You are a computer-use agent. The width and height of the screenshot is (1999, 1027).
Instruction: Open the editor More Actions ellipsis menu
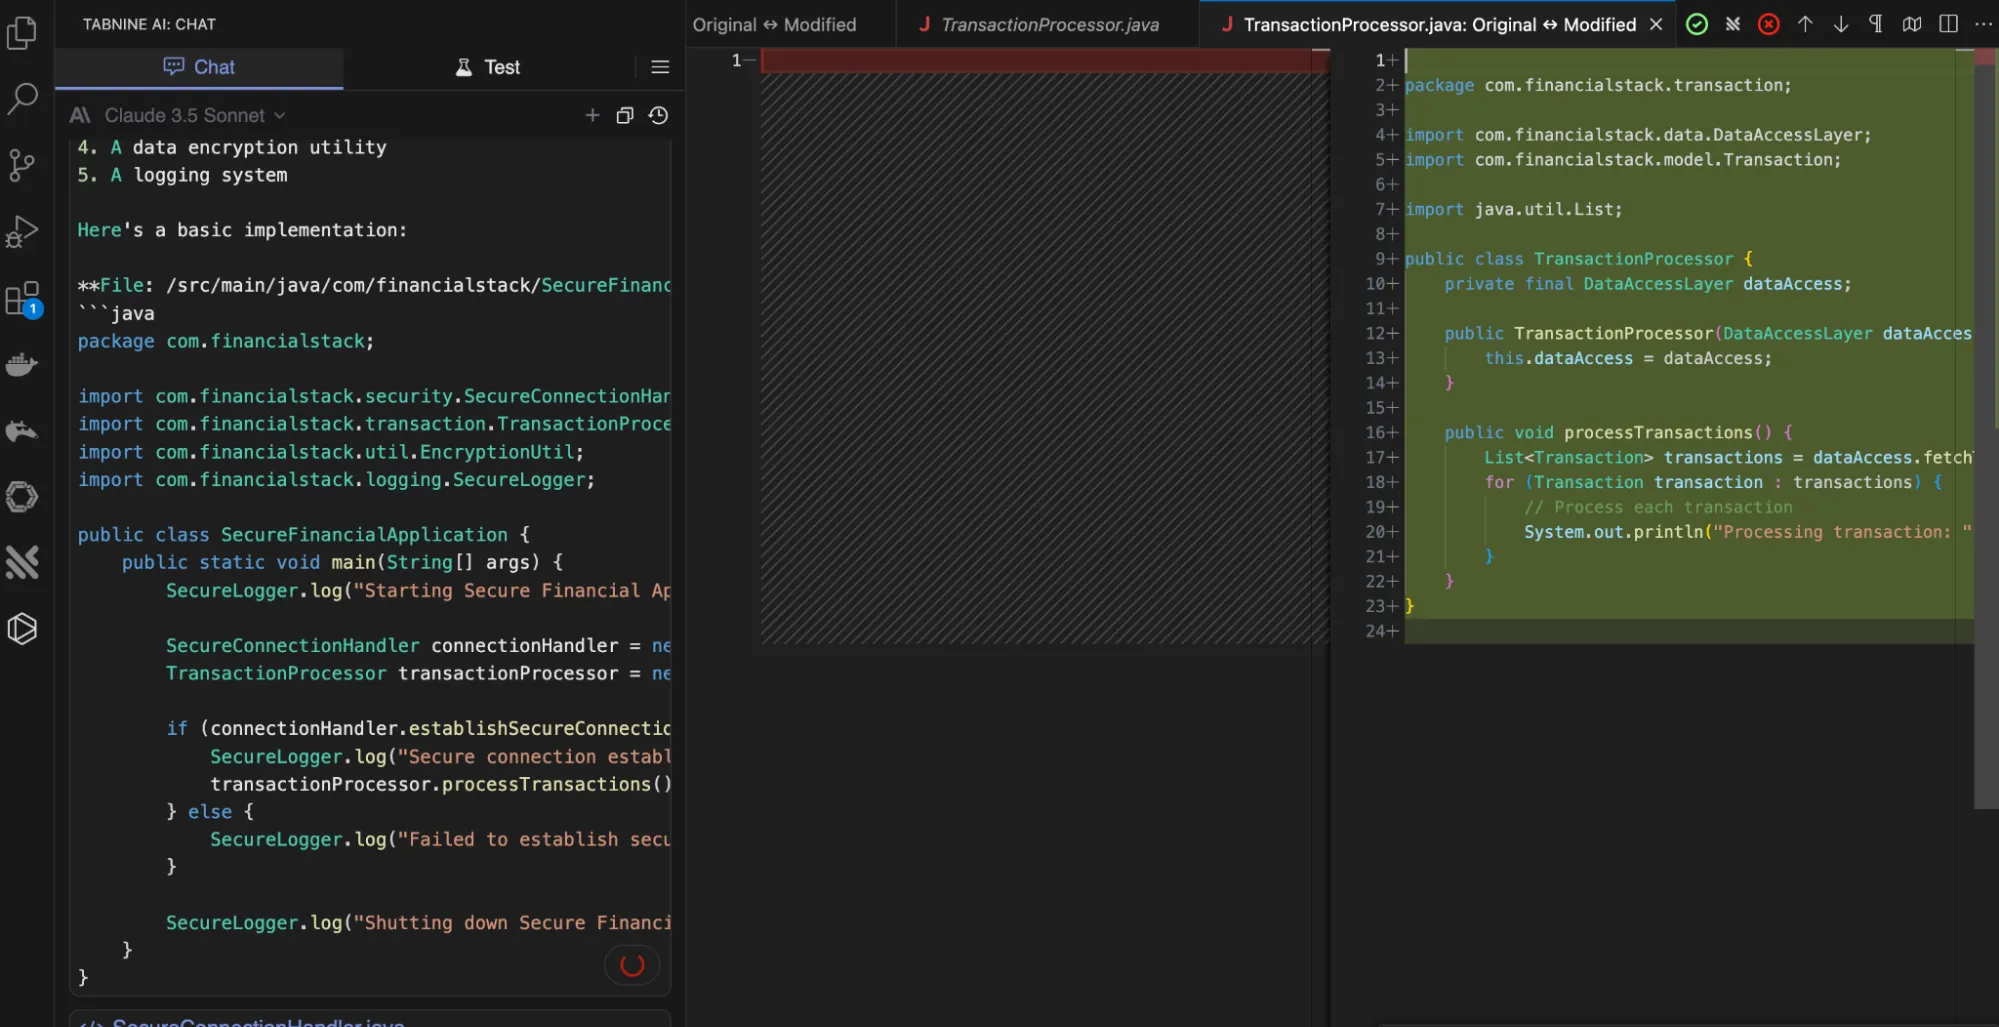click(1983, 24)
